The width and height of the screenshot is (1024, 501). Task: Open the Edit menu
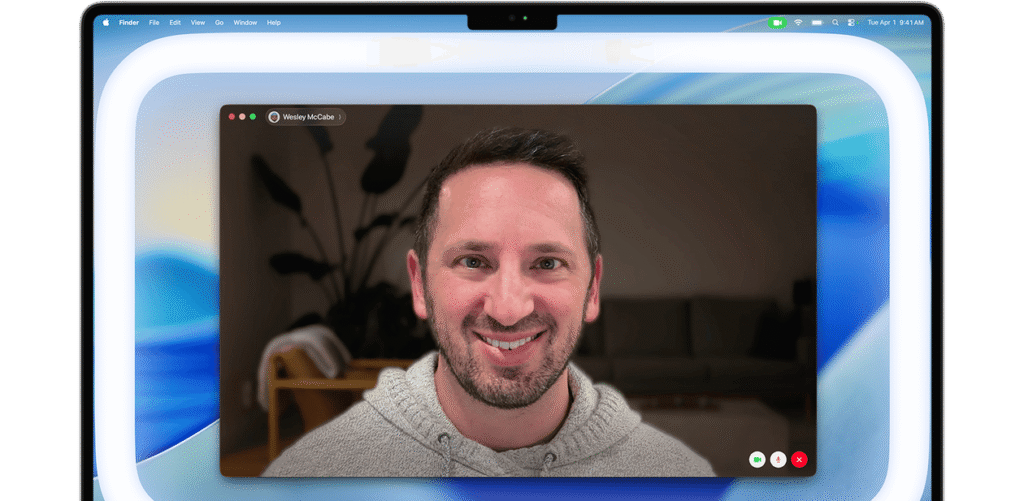click(175, 22)
